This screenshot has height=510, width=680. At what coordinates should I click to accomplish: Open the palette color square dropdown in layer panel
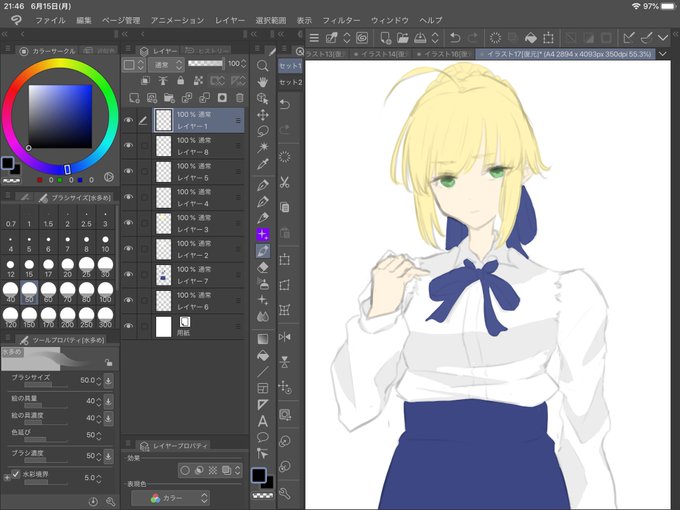[x=133, y=65]
